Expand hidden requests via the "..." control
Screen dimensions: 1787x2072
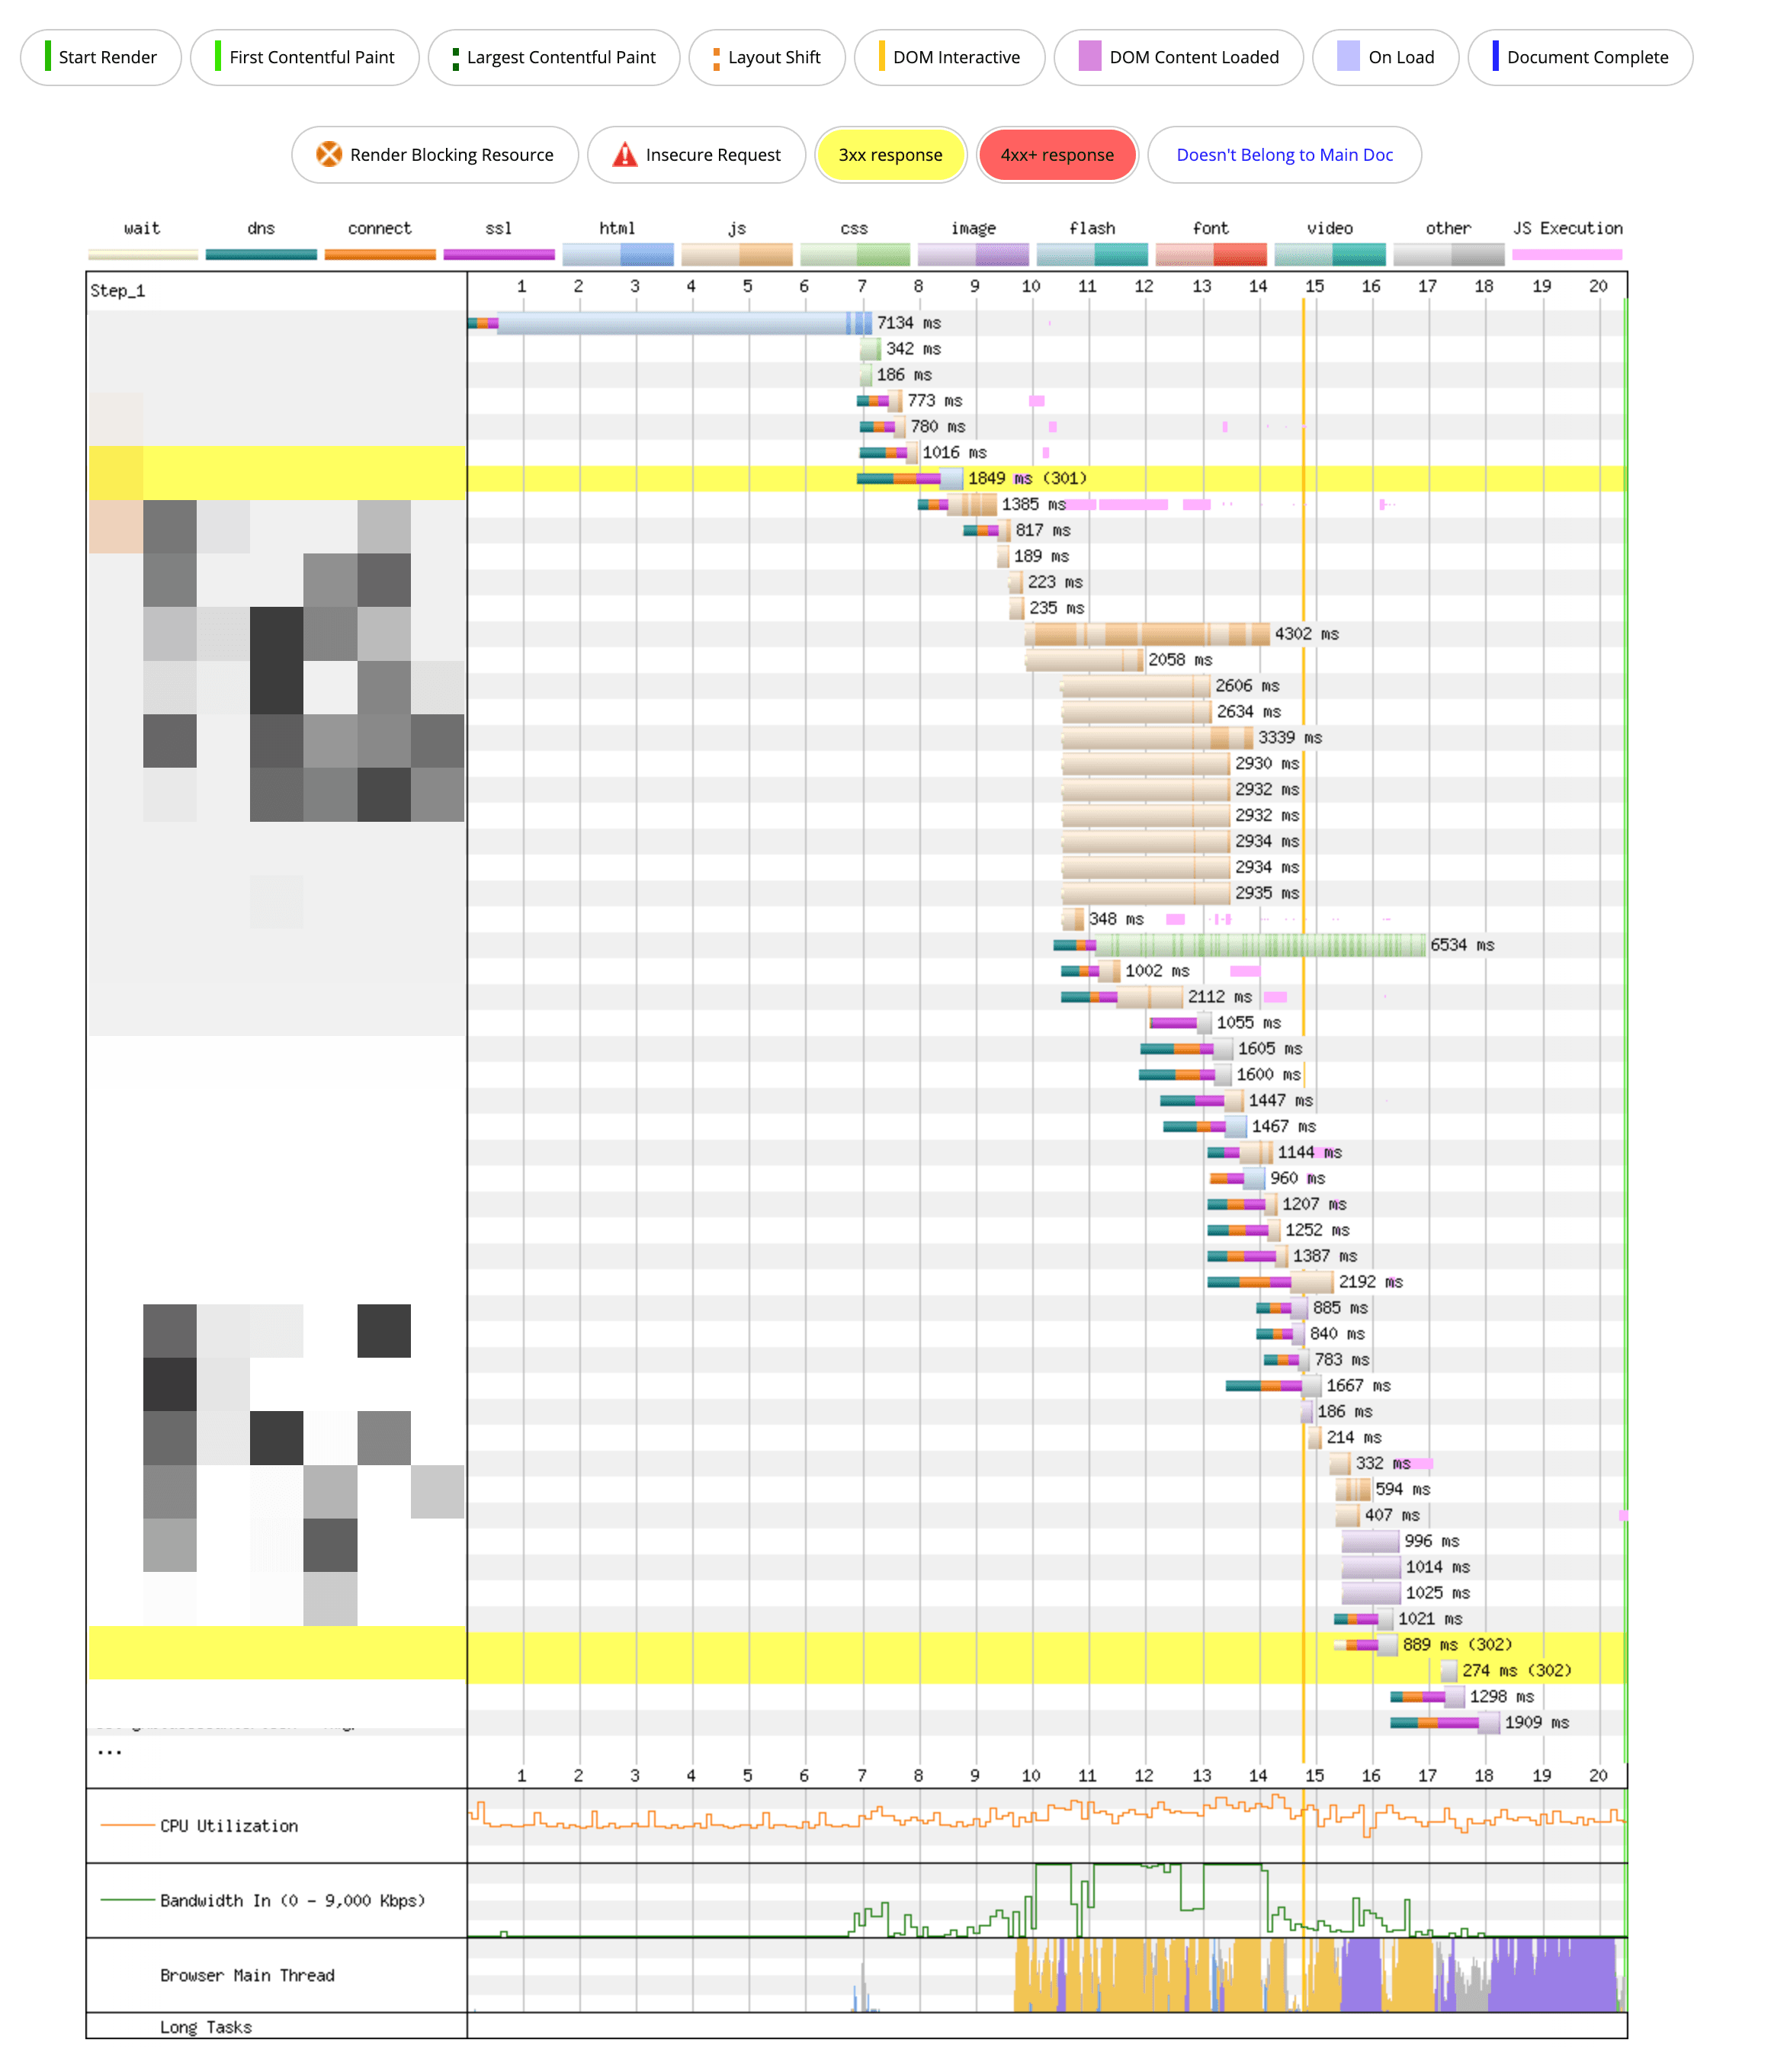click(x=109, y=1752)
